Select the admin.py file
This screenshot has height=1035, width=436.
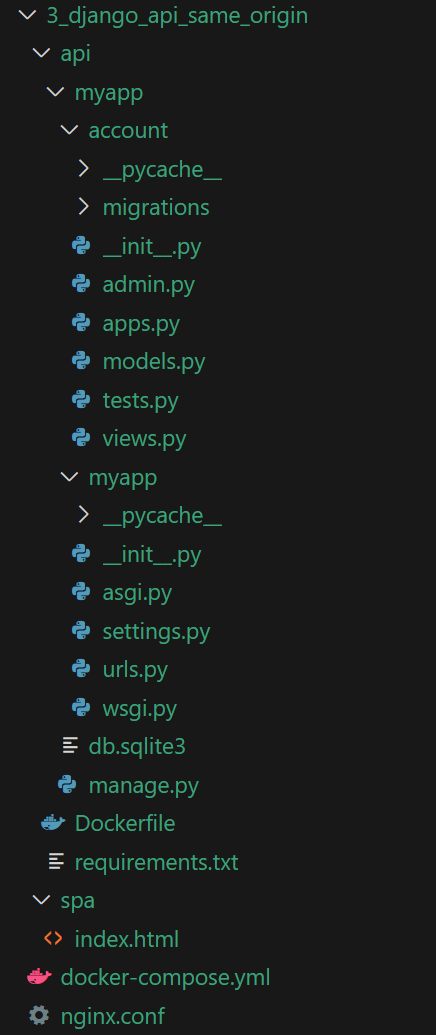click(148, 284)
